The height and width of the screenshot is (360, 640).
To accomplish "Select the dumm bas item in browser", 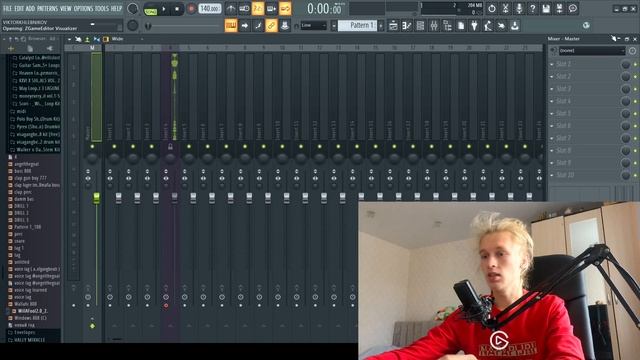I will coord(24,199).
